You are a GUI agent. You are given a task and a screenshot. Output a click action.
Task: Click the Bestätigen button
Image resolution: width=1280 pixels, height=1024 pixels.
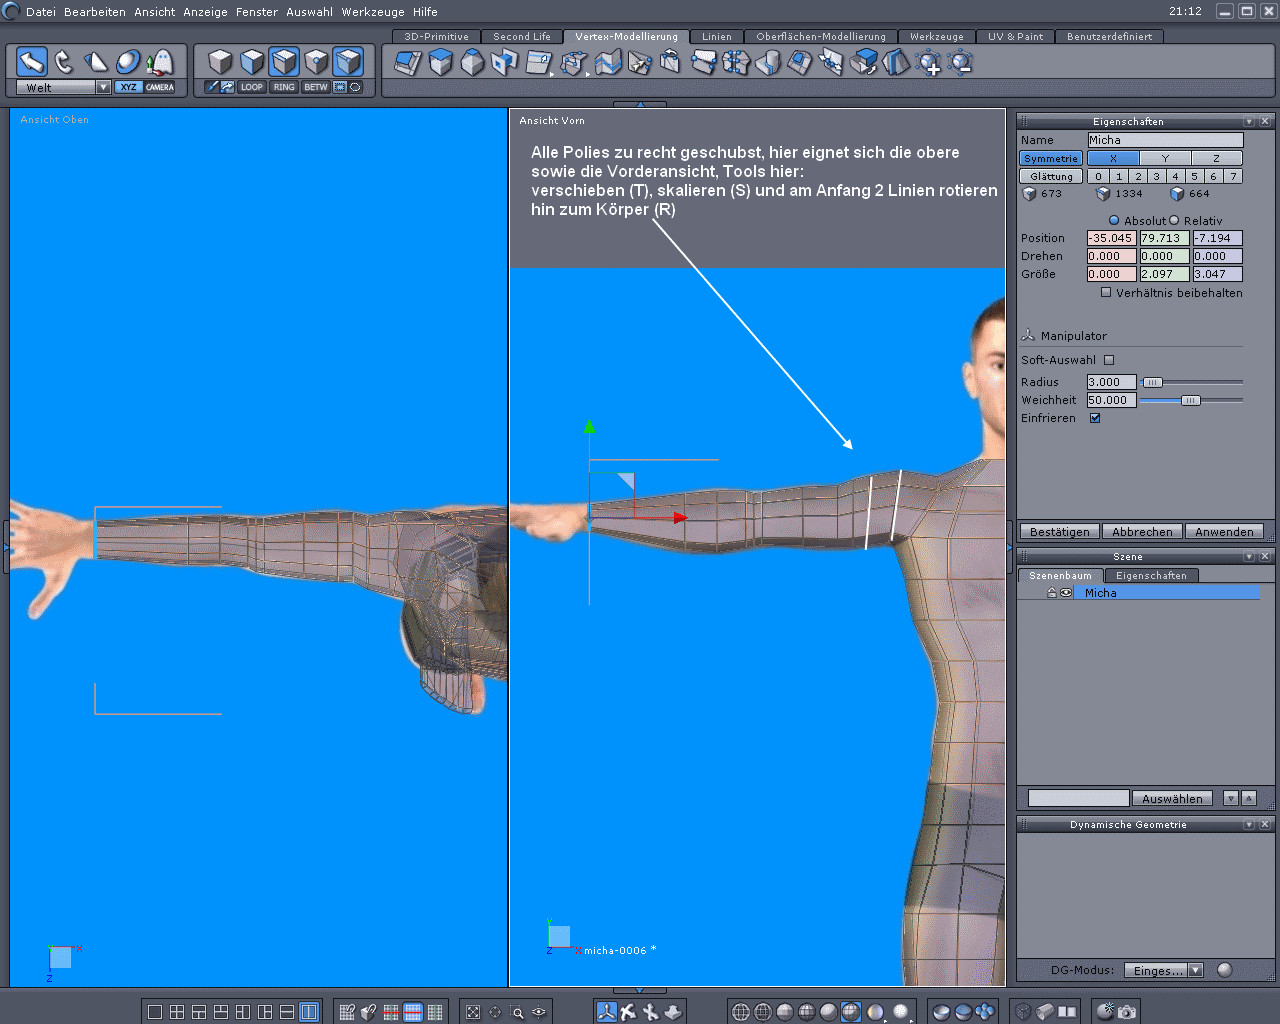click(x=1059, y=532)
